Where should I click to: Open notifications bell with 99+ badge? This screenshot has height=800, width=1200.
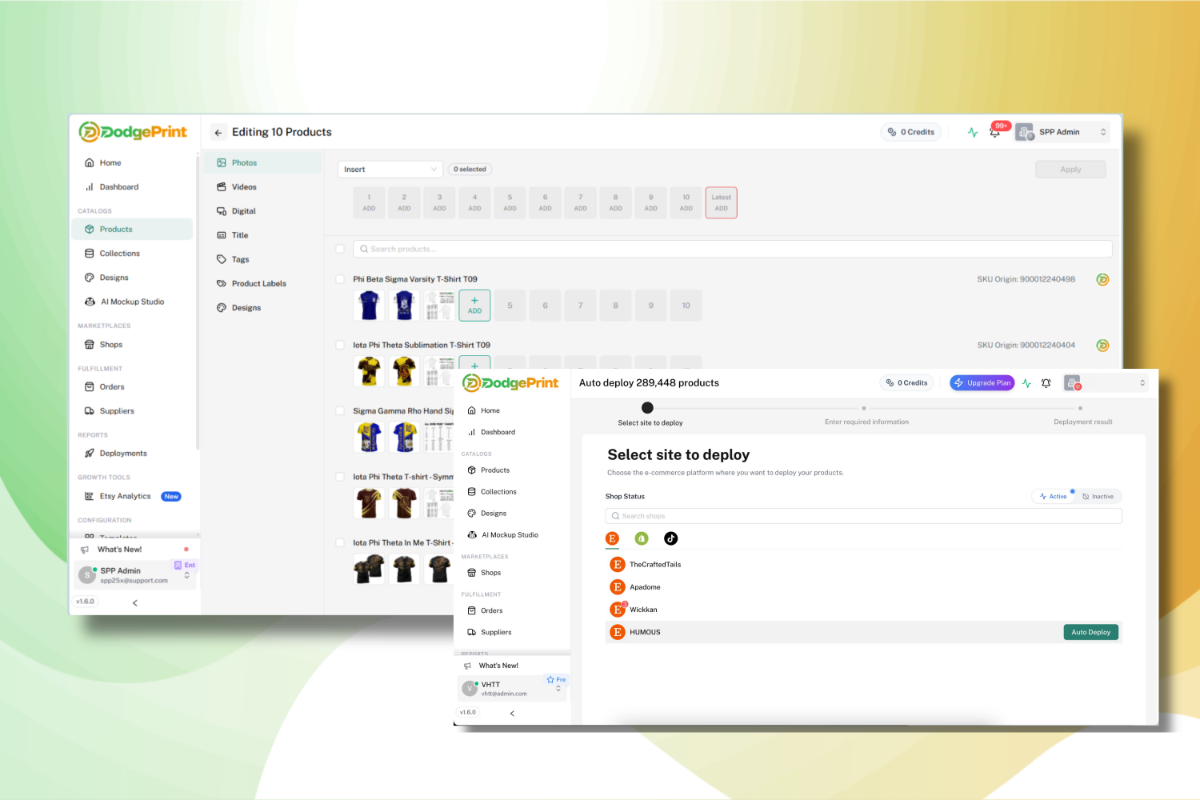[x=995, y=131]
